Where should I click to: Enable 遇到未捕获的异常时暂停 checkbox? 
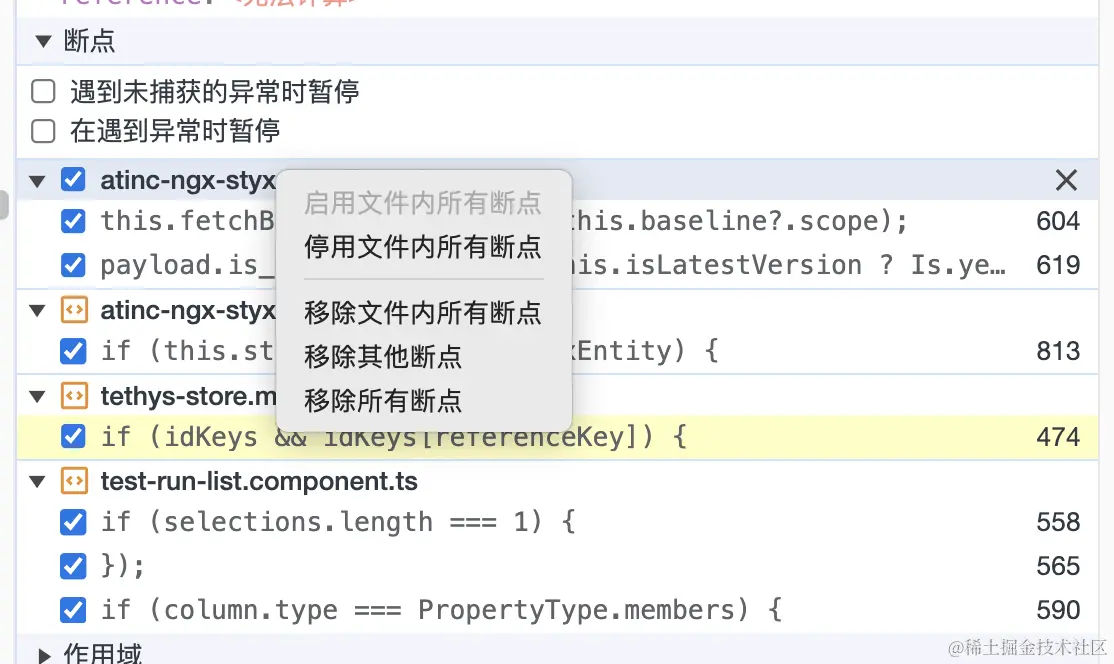(43, 92)
